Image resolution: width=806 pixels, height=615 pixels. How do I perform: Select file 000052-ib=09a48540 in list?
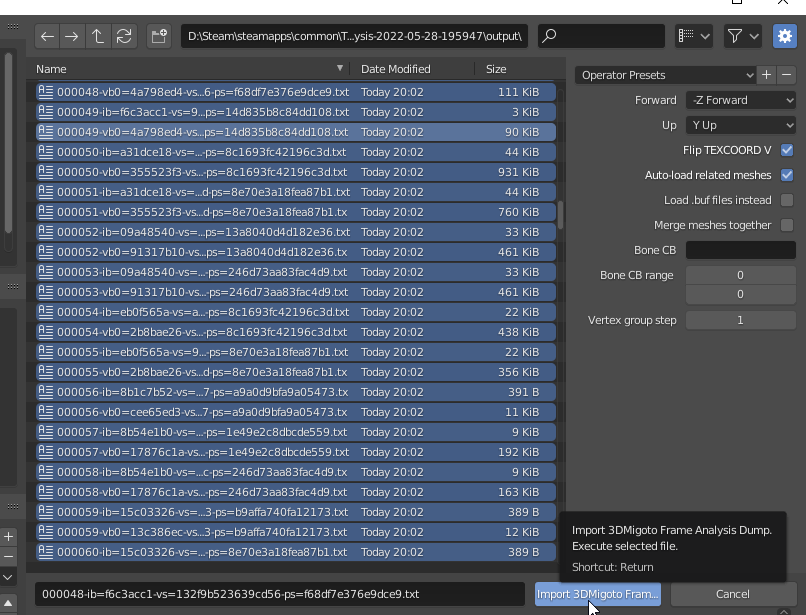296,232
